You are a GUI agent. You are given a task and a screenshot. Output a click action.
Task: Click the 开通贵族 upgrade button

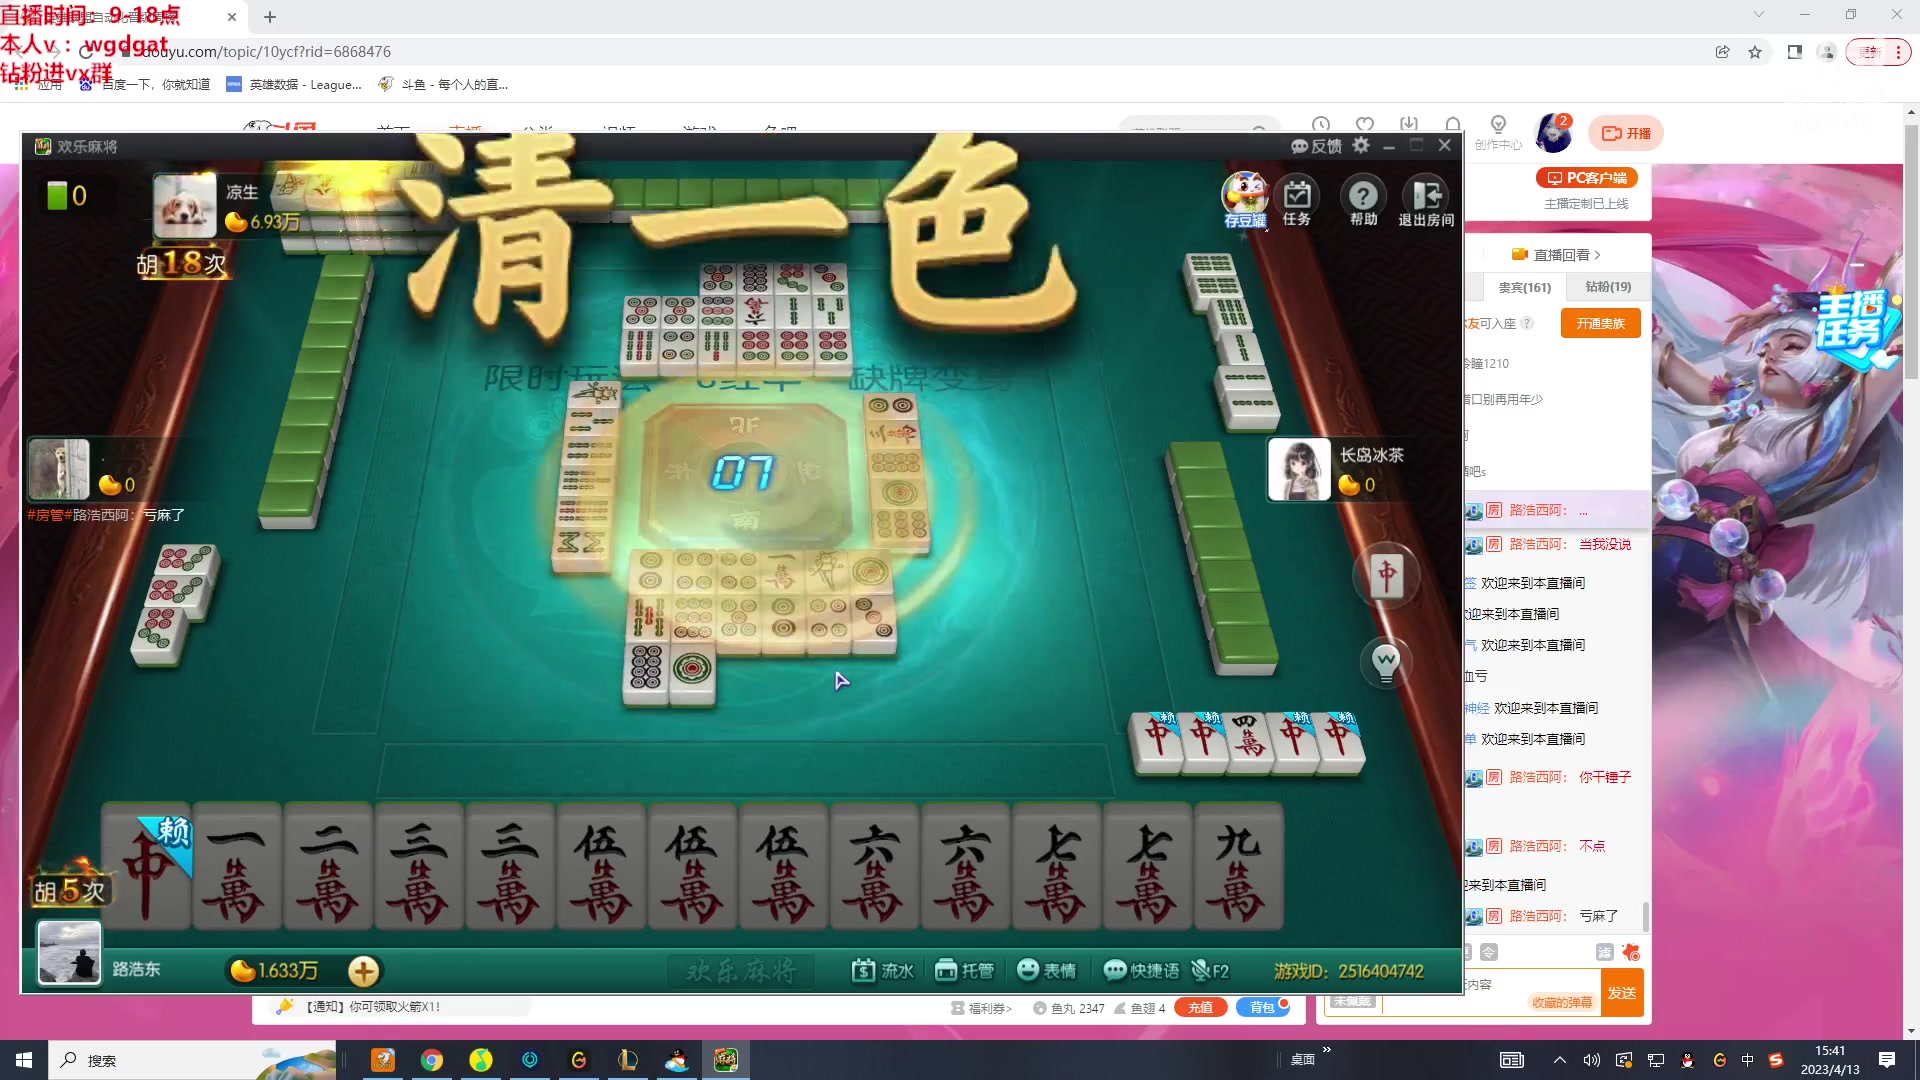pyautogui.click(x=1600, y=322)
